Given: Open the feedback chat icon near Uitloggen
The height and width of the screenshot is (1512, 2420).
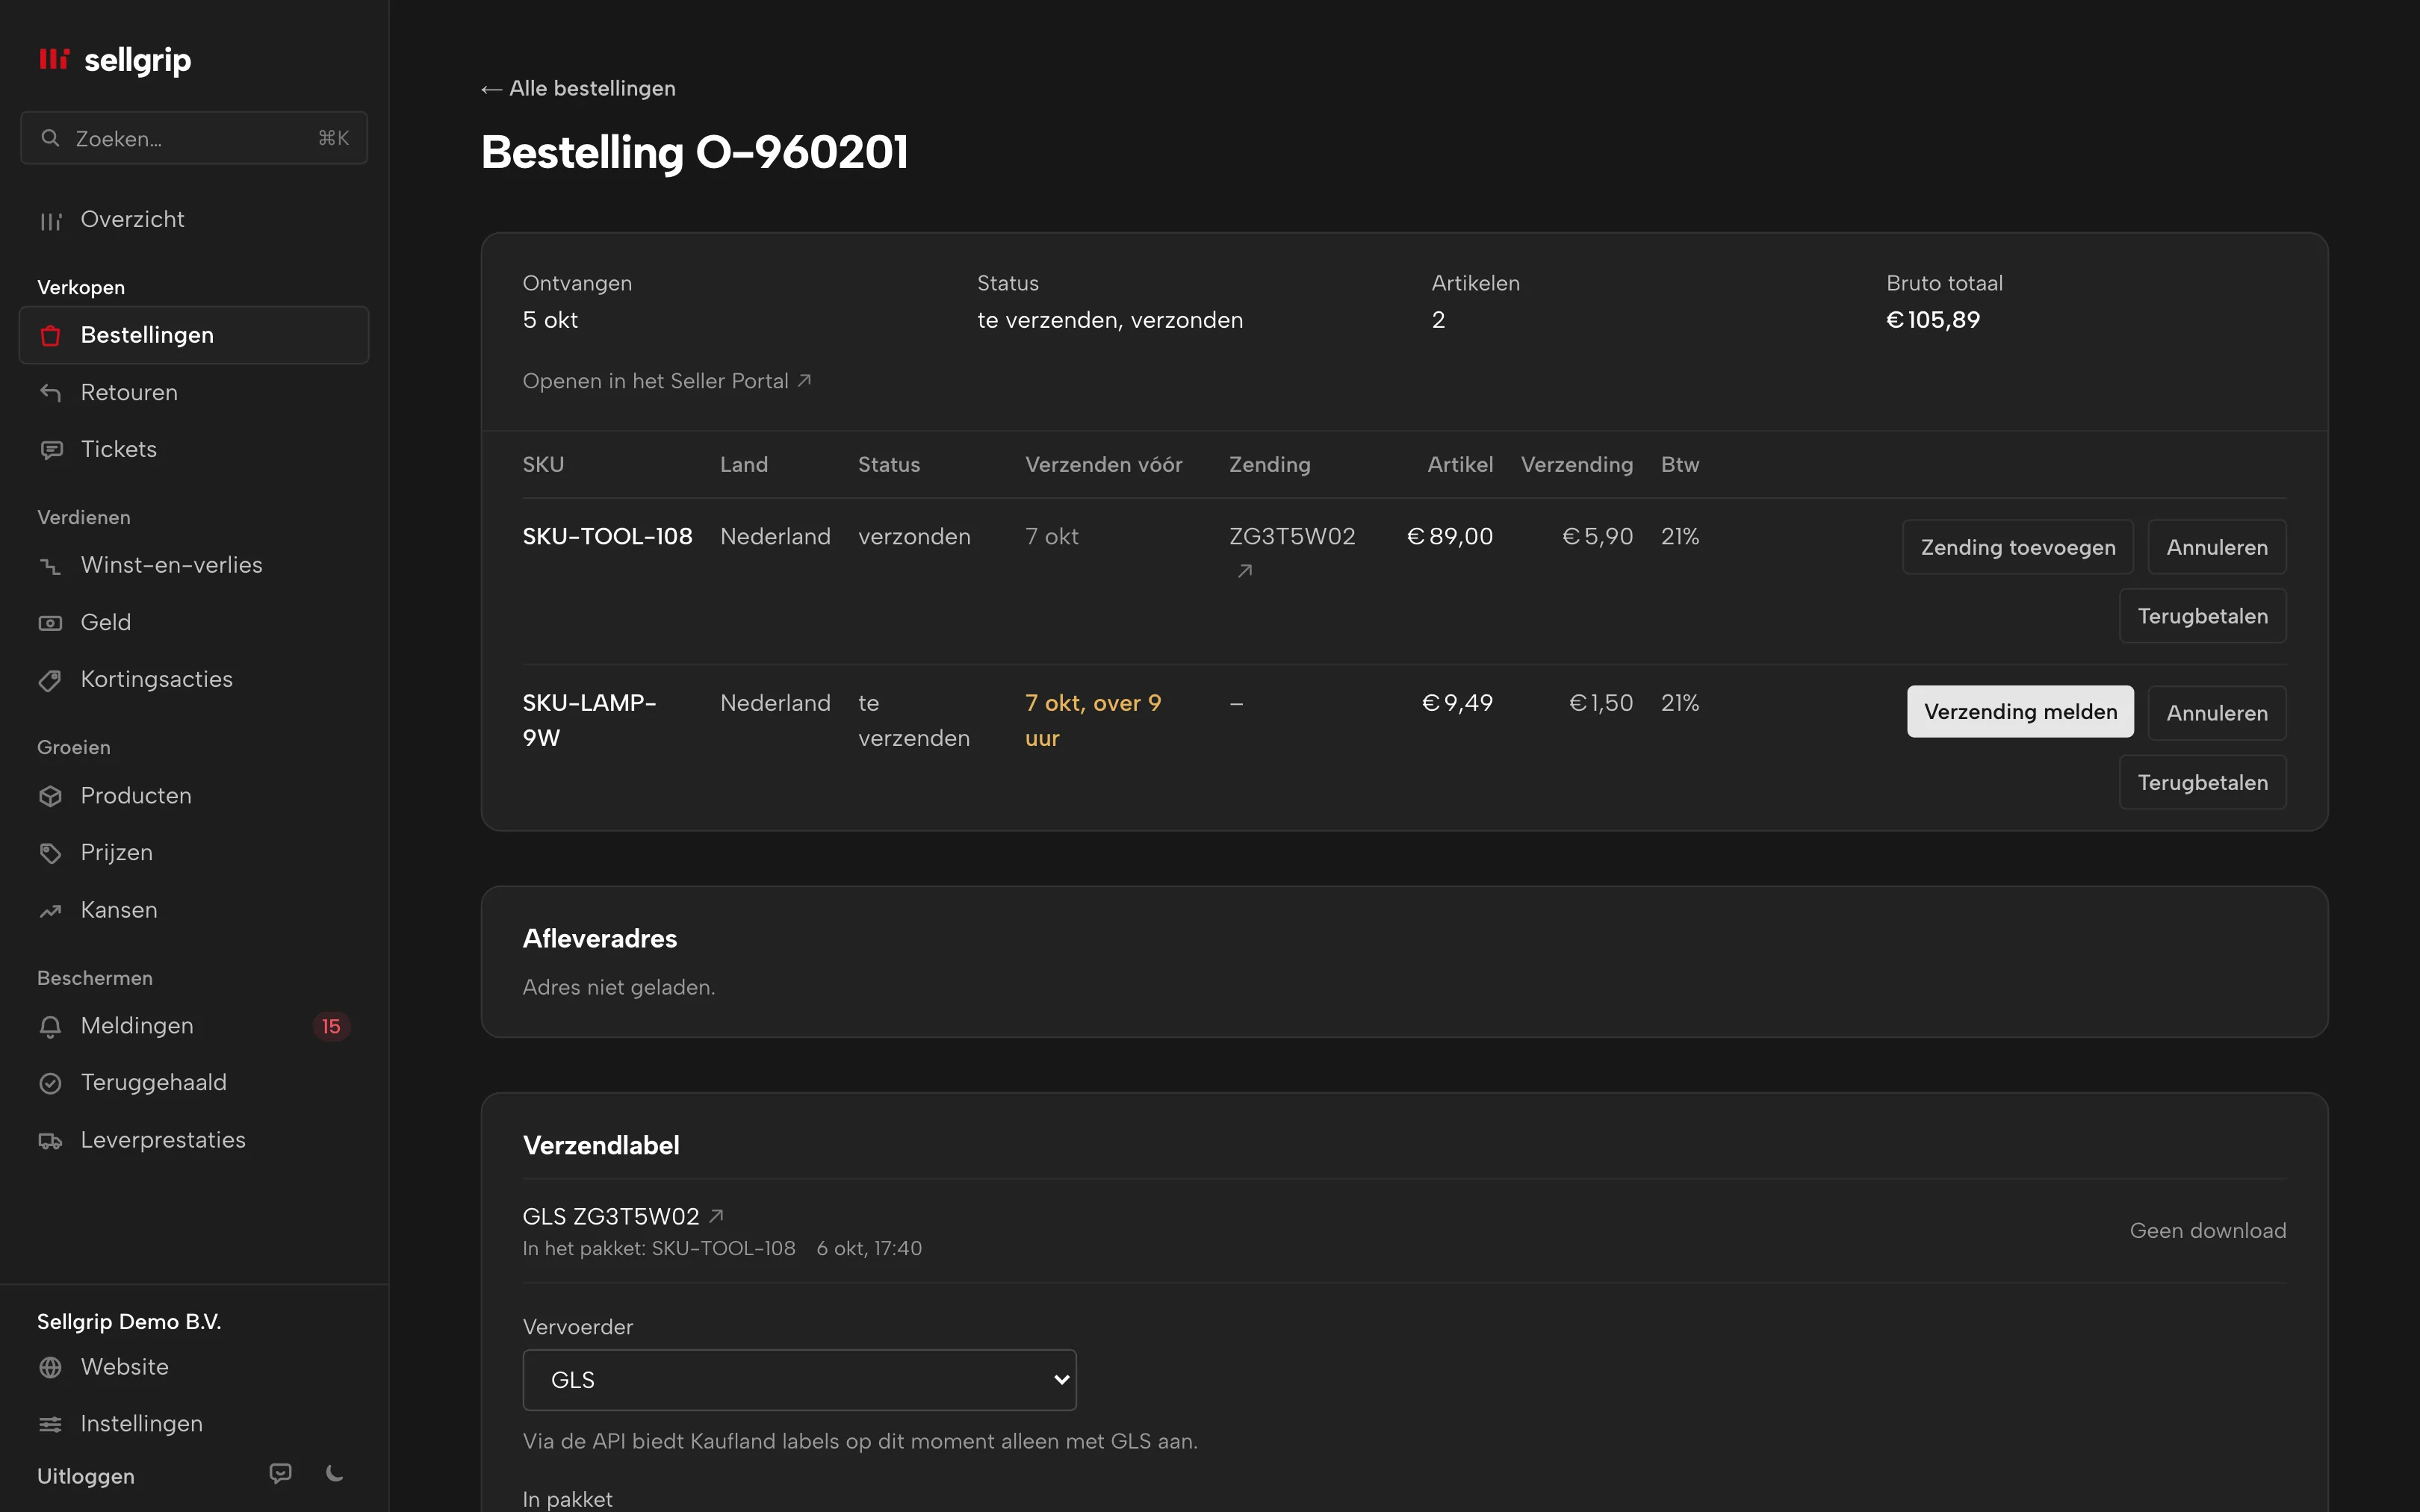Looking at the screenshot, I should (x=281, y=1473).
